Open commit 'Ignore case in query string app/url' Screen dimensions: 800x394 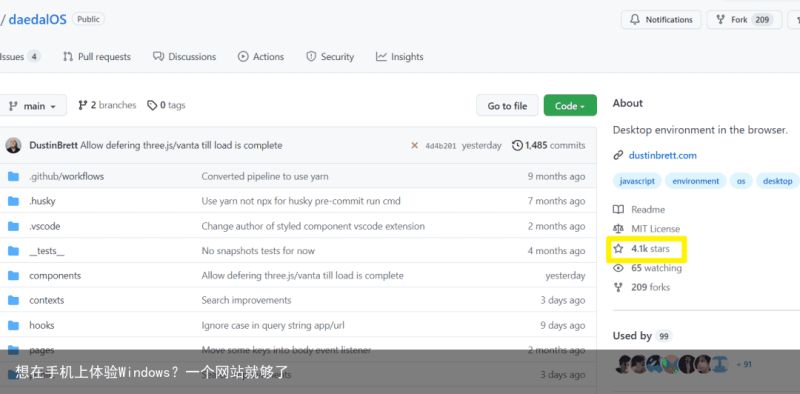[x=273, y=325]
